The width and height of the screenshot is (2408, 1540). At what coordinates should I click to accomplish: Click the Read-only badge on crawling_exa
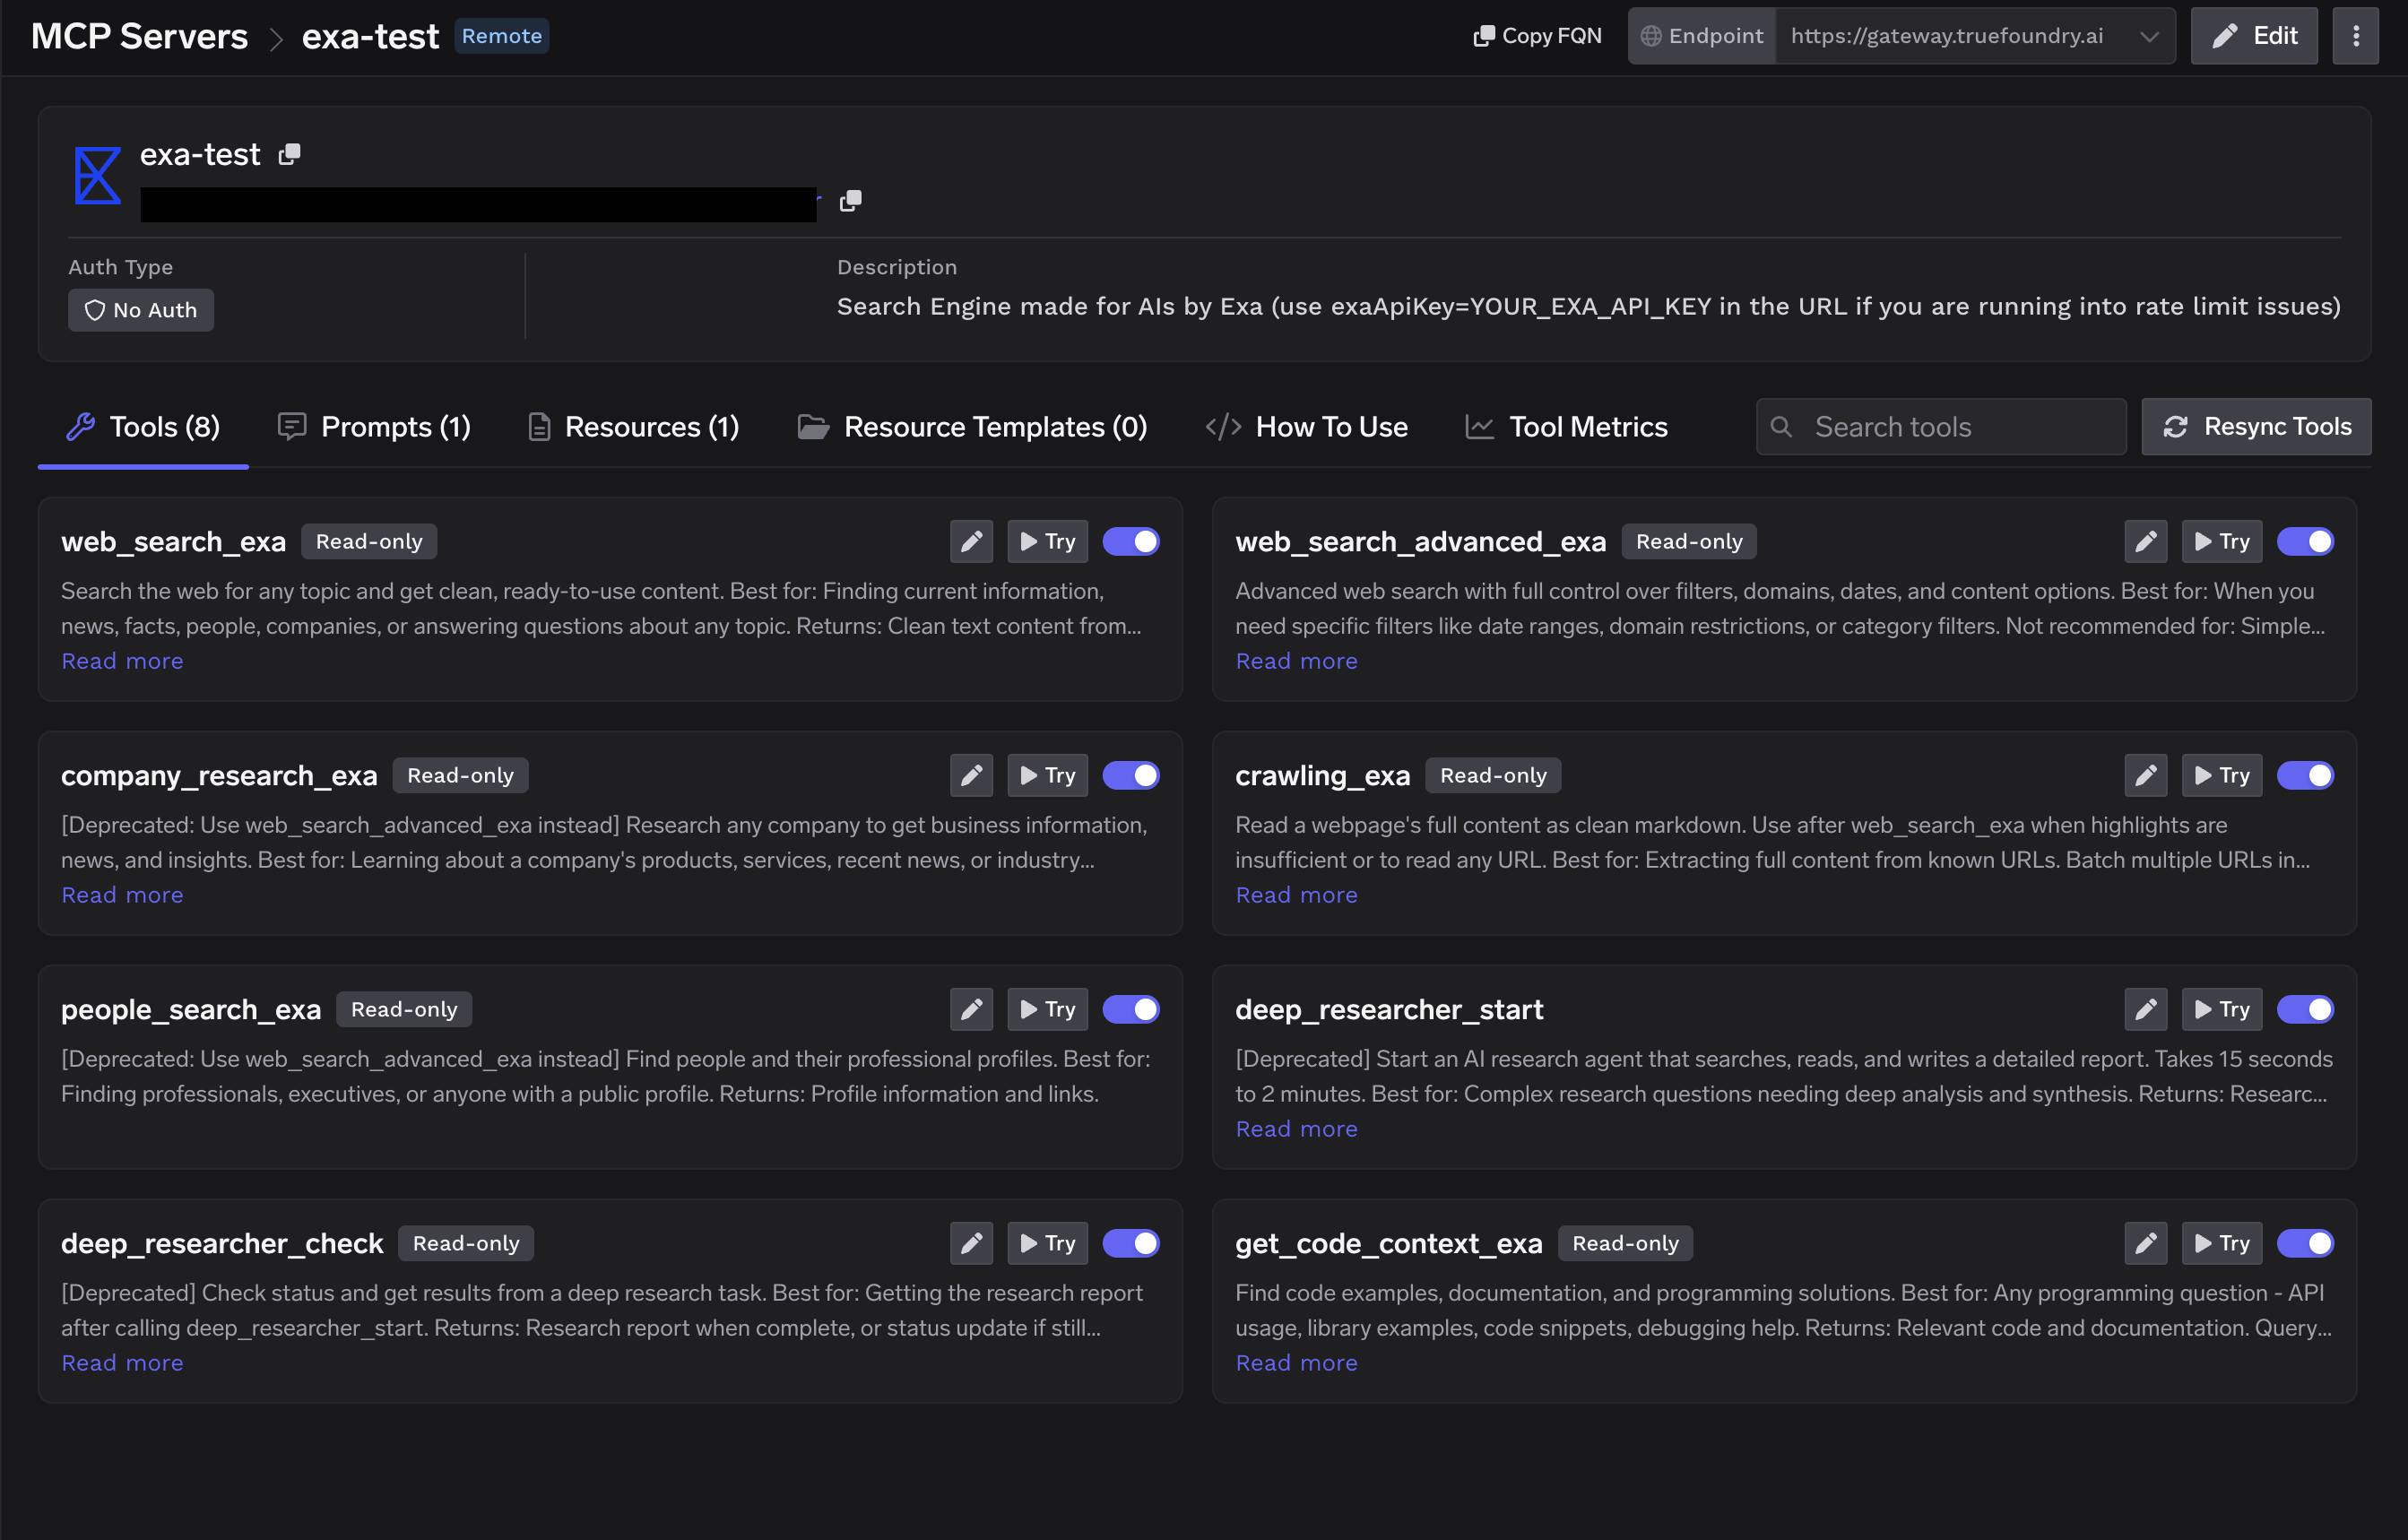point(1493,776)
